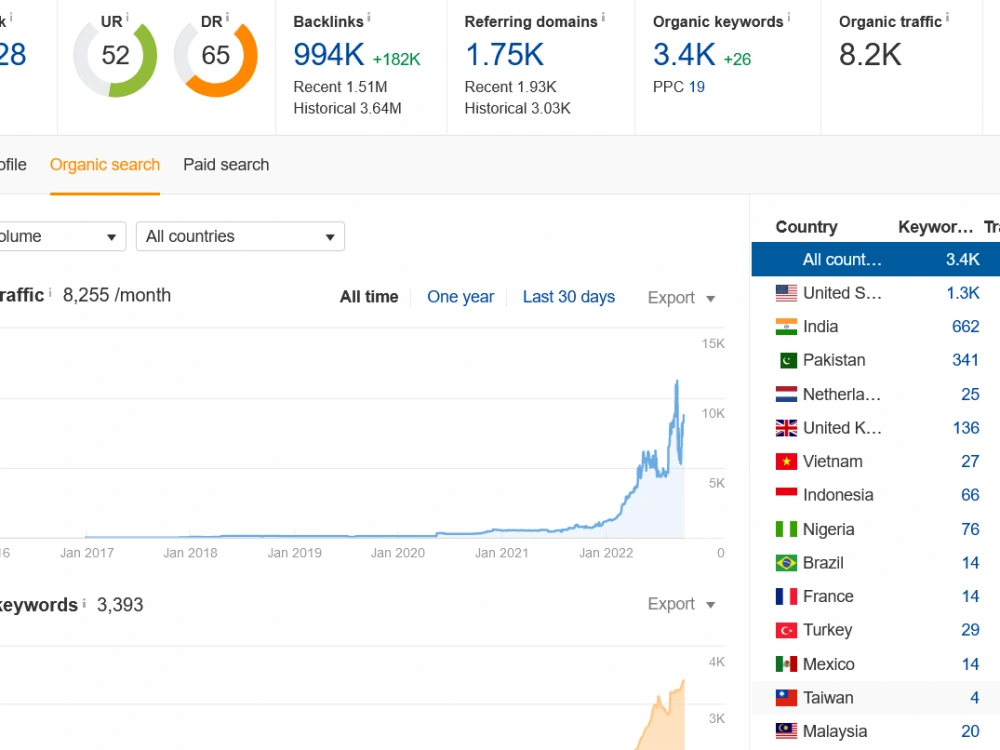
Task: Switch chart to One year range
Action: [460, 297]
